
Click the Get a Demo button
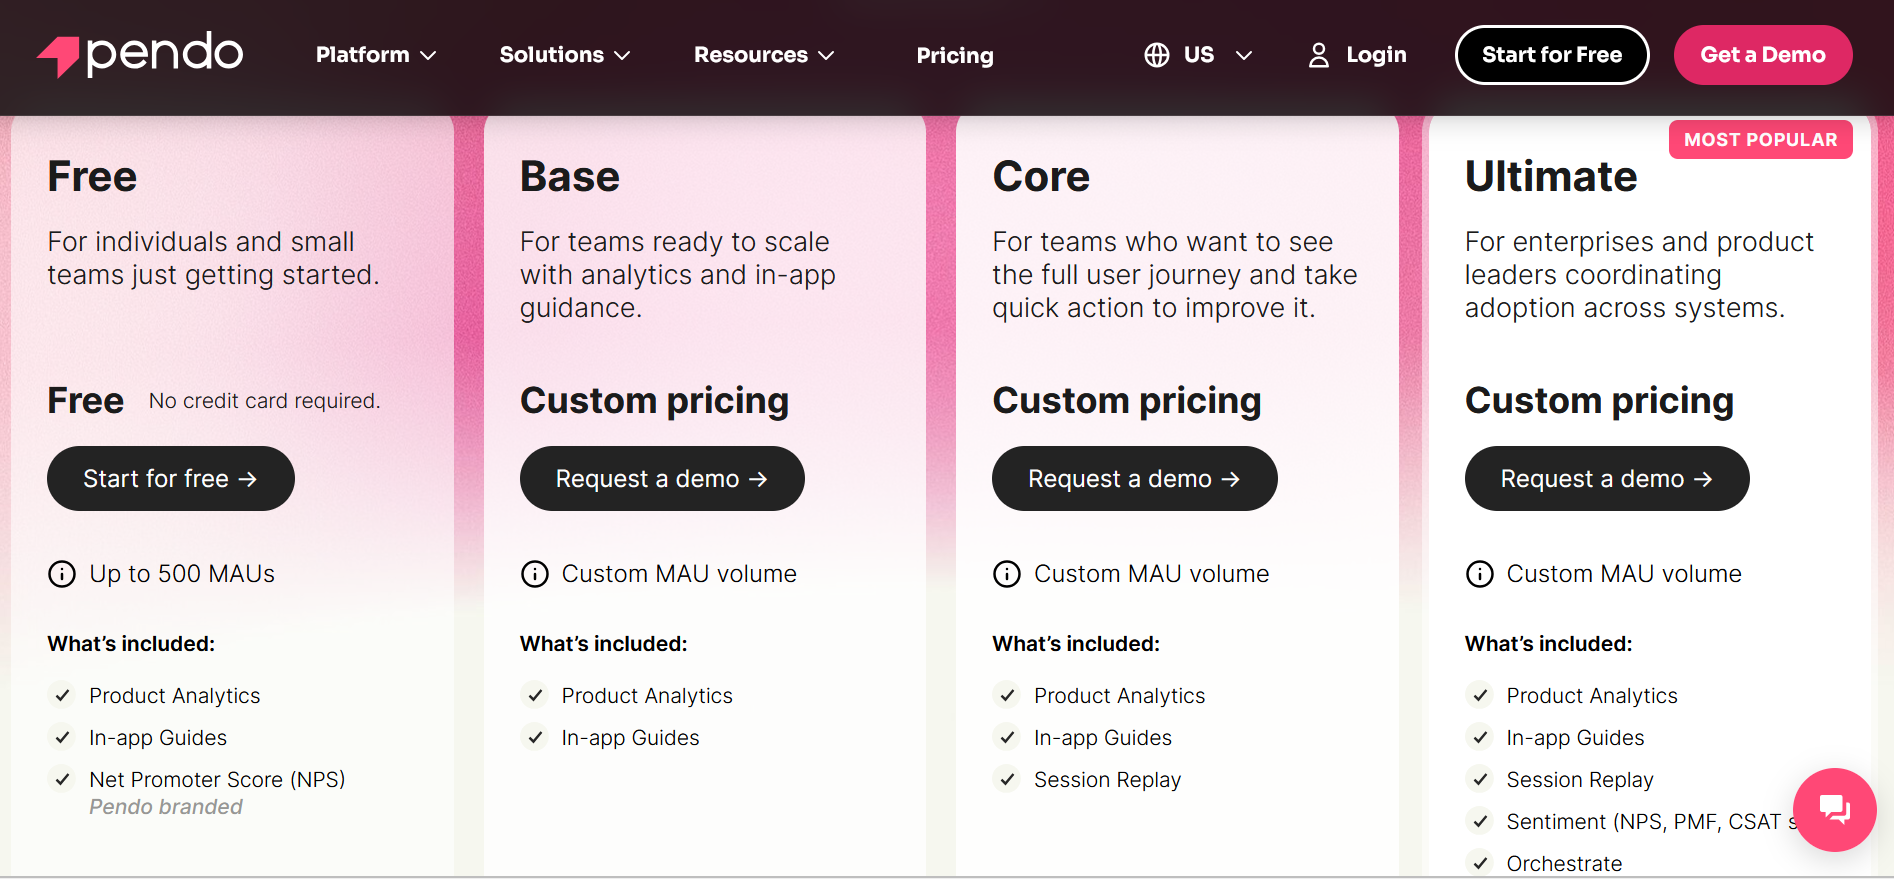pyautogui.click(x=1763, y=55)
